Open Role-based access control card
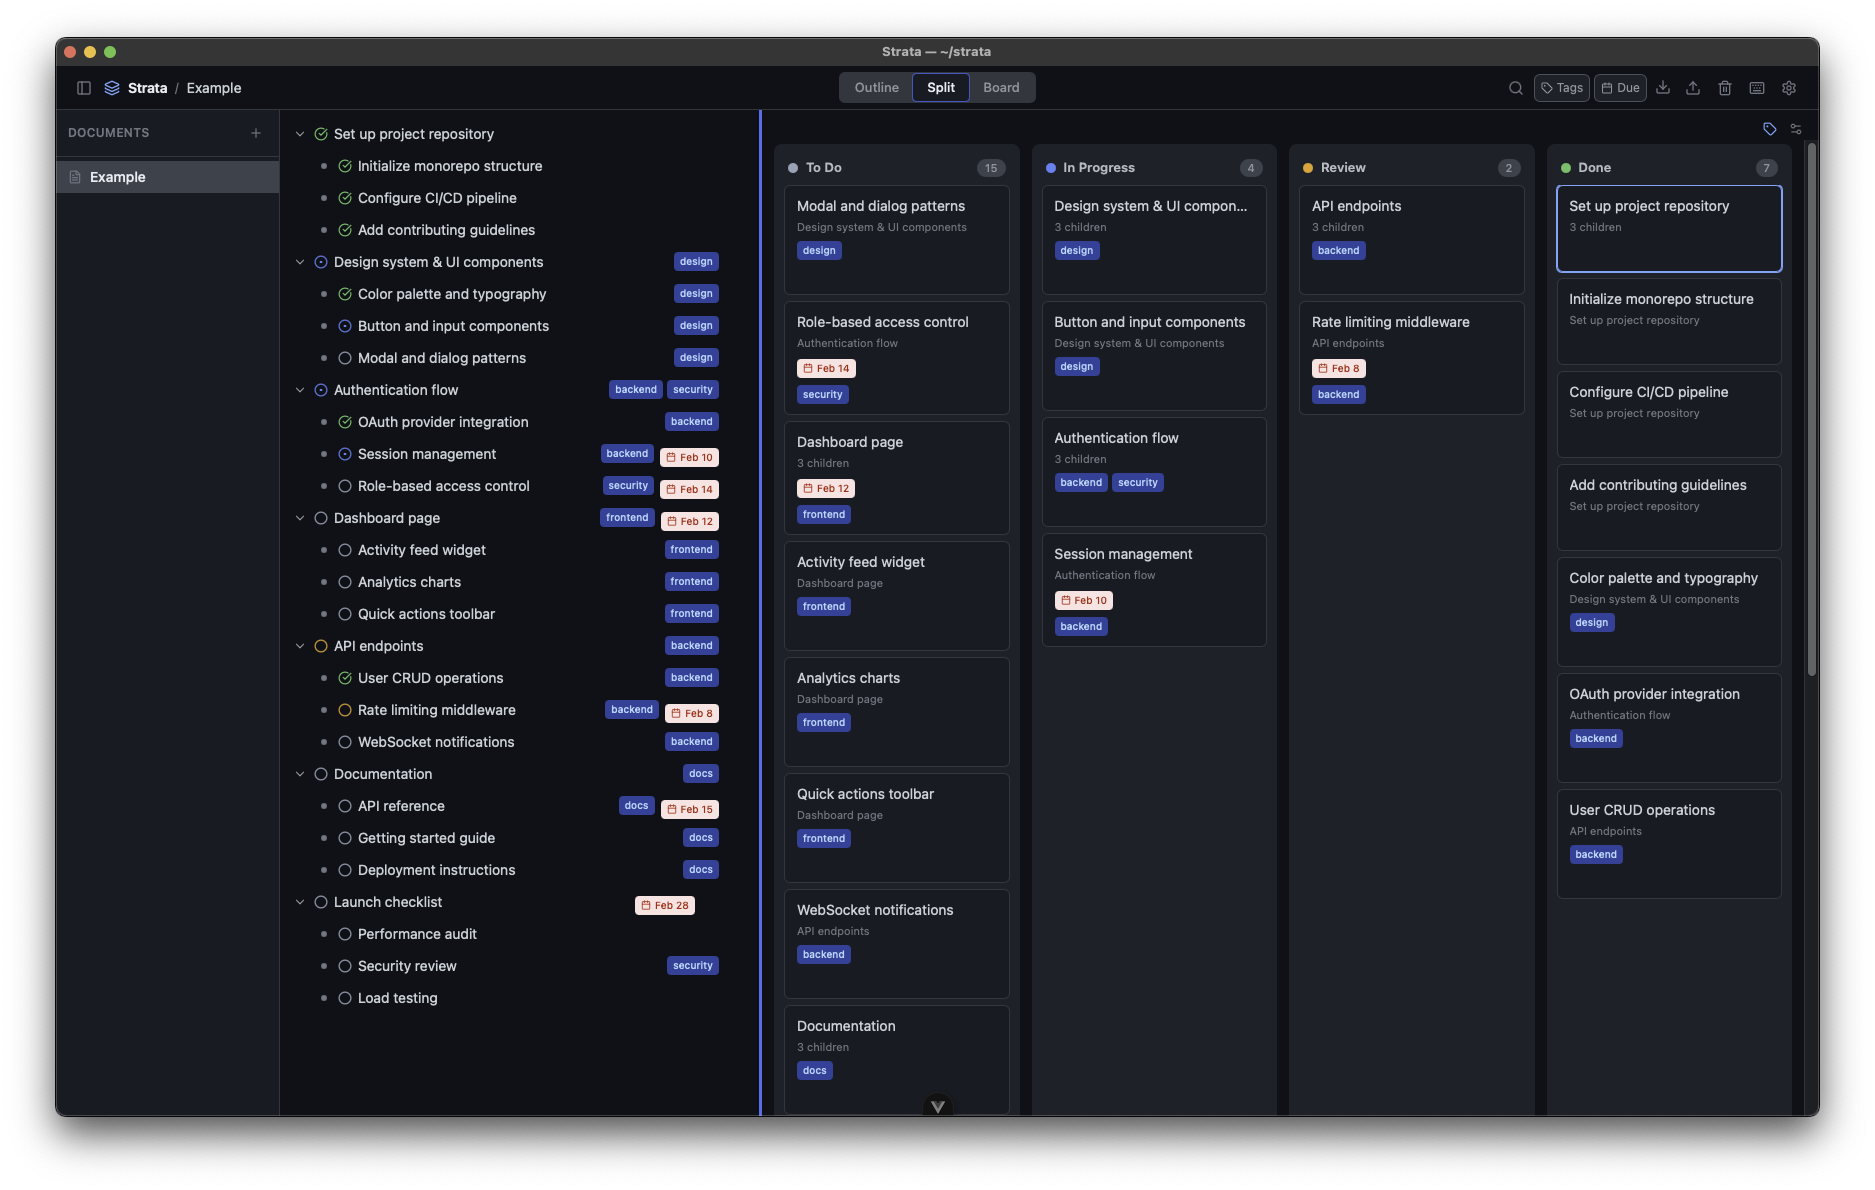The height and width of the screenshot is (1190, 1875). point(897,358)
